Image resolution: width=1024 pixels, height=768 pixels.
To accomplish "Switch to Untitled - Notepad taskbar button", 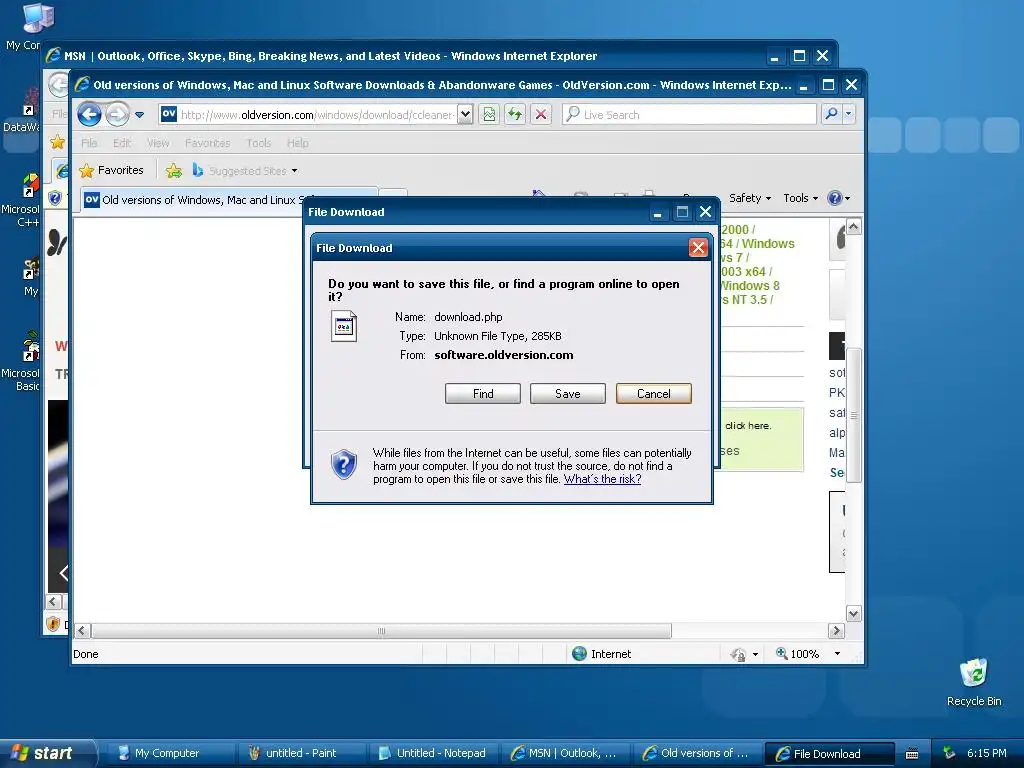I will tap(432, 753).
